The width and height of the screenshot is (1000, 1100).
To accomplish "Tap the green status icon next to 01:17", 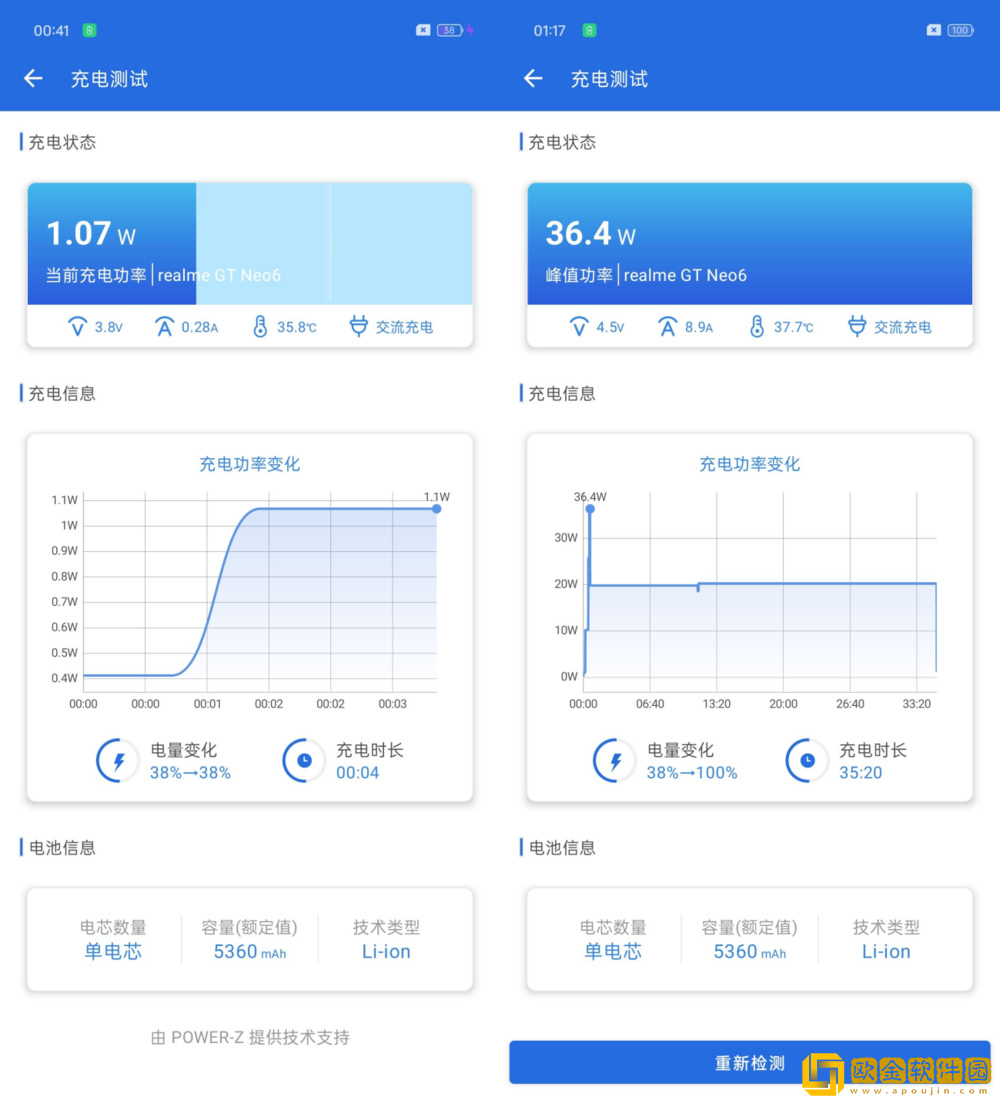I will click(x=589, y=30).
